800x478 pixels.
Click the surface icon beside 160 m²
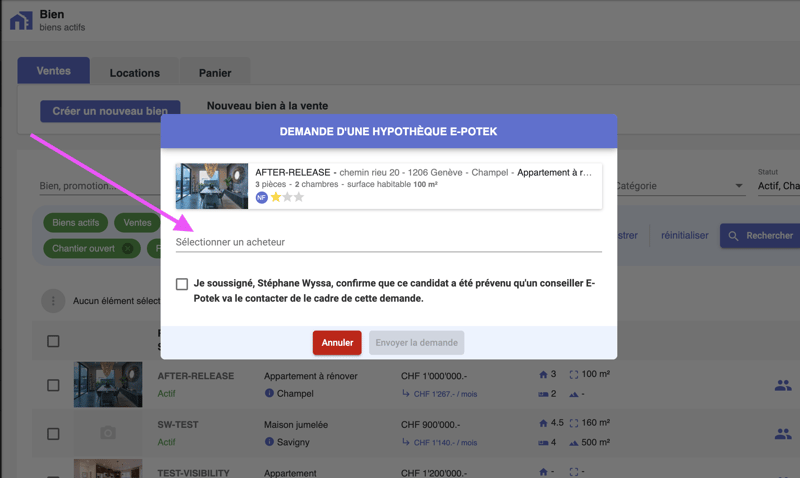[574, 423]
